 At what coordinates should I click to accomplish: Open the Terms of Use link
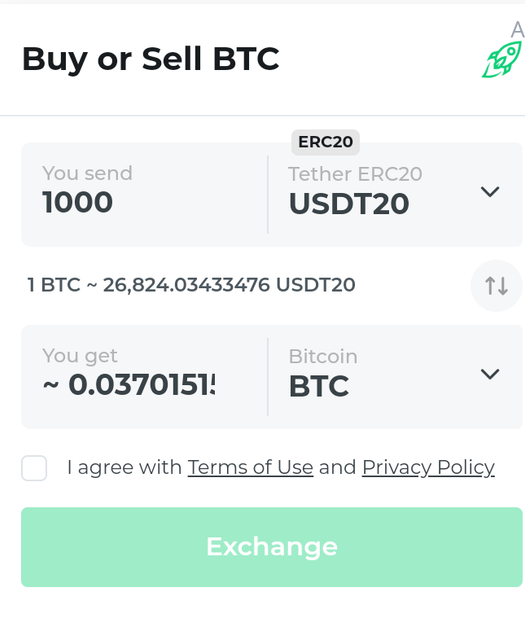pos(250,467)
